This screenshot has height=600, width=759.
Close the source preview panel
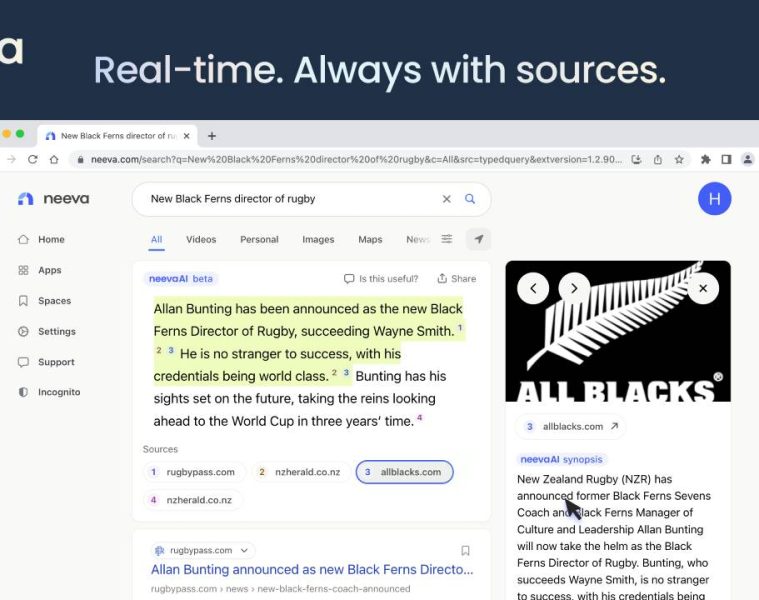click(703, 288)
